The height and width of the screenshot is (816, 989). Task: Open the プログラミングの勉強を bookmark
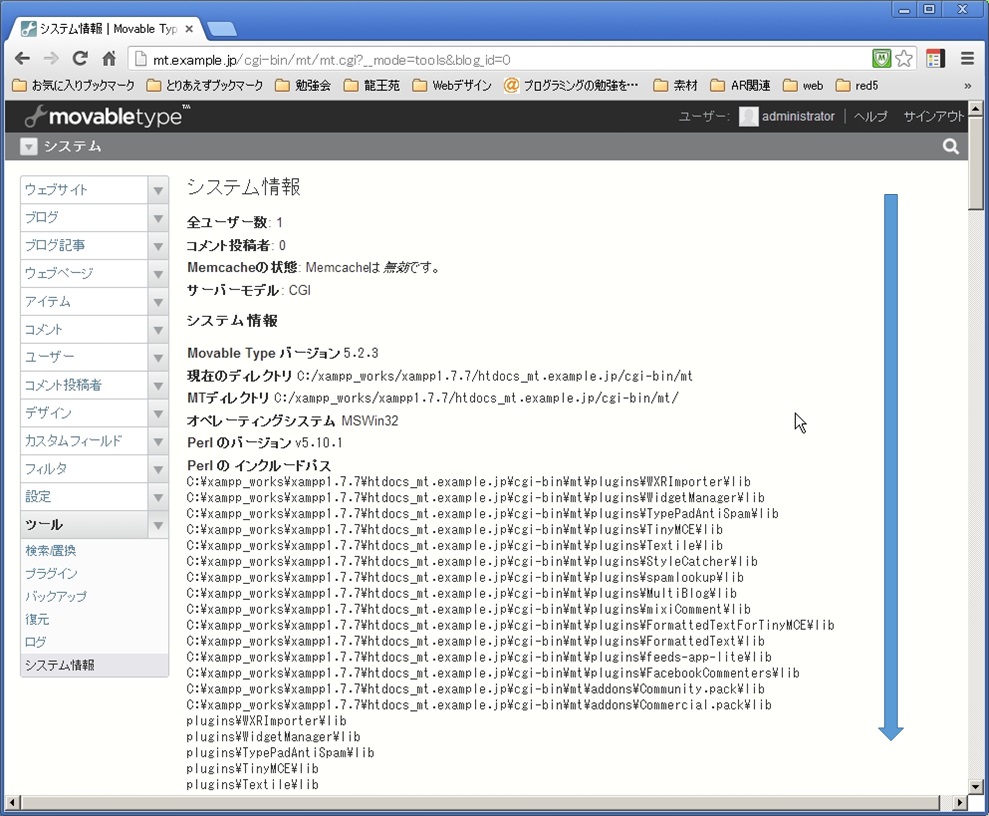pos(571,85)
